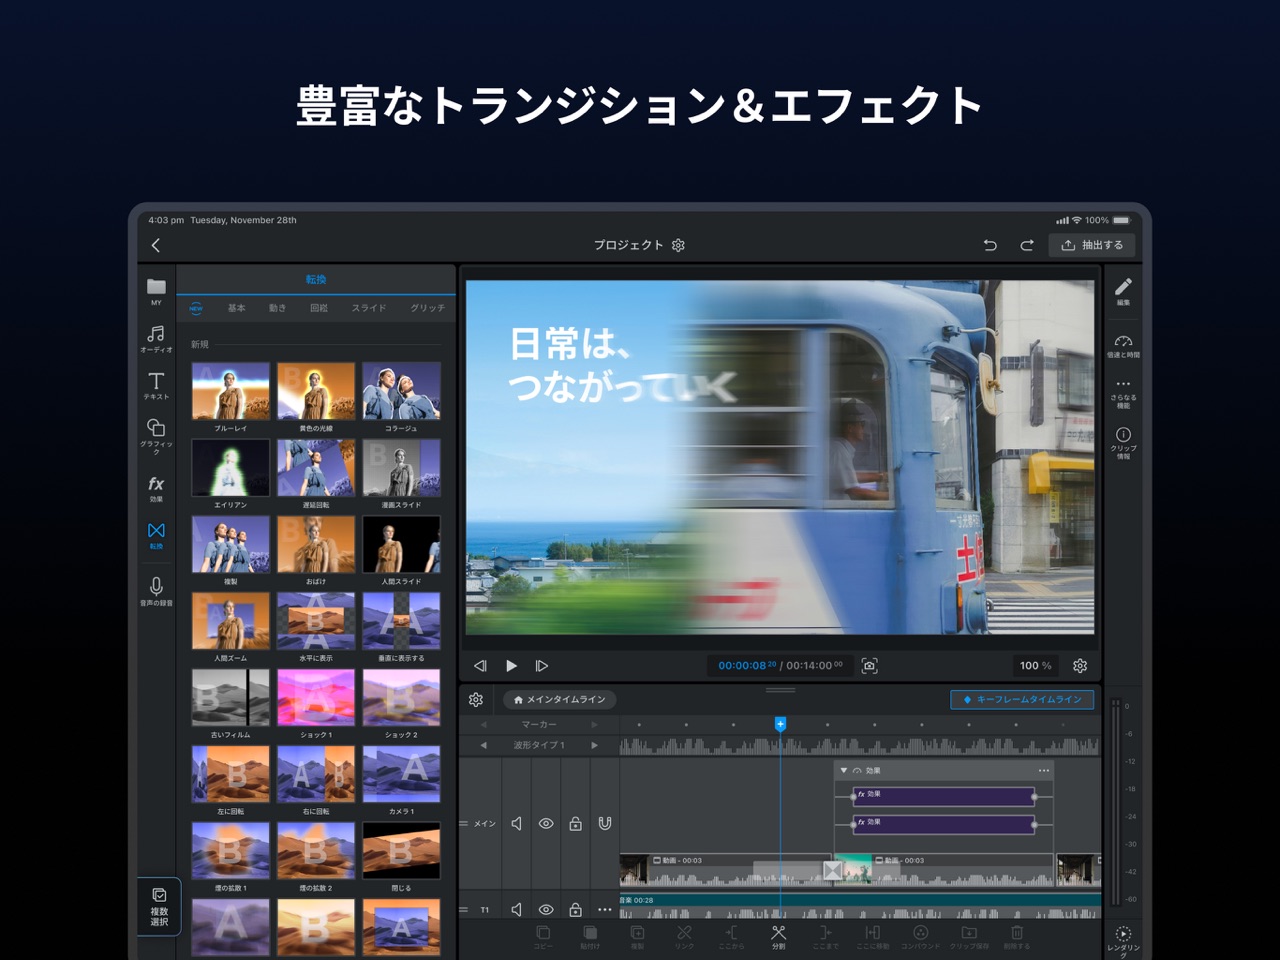1280x960 pixels.
Task: Toggle T1 track visibility eye
Action: pyautogui.click(x=546, y=909)
